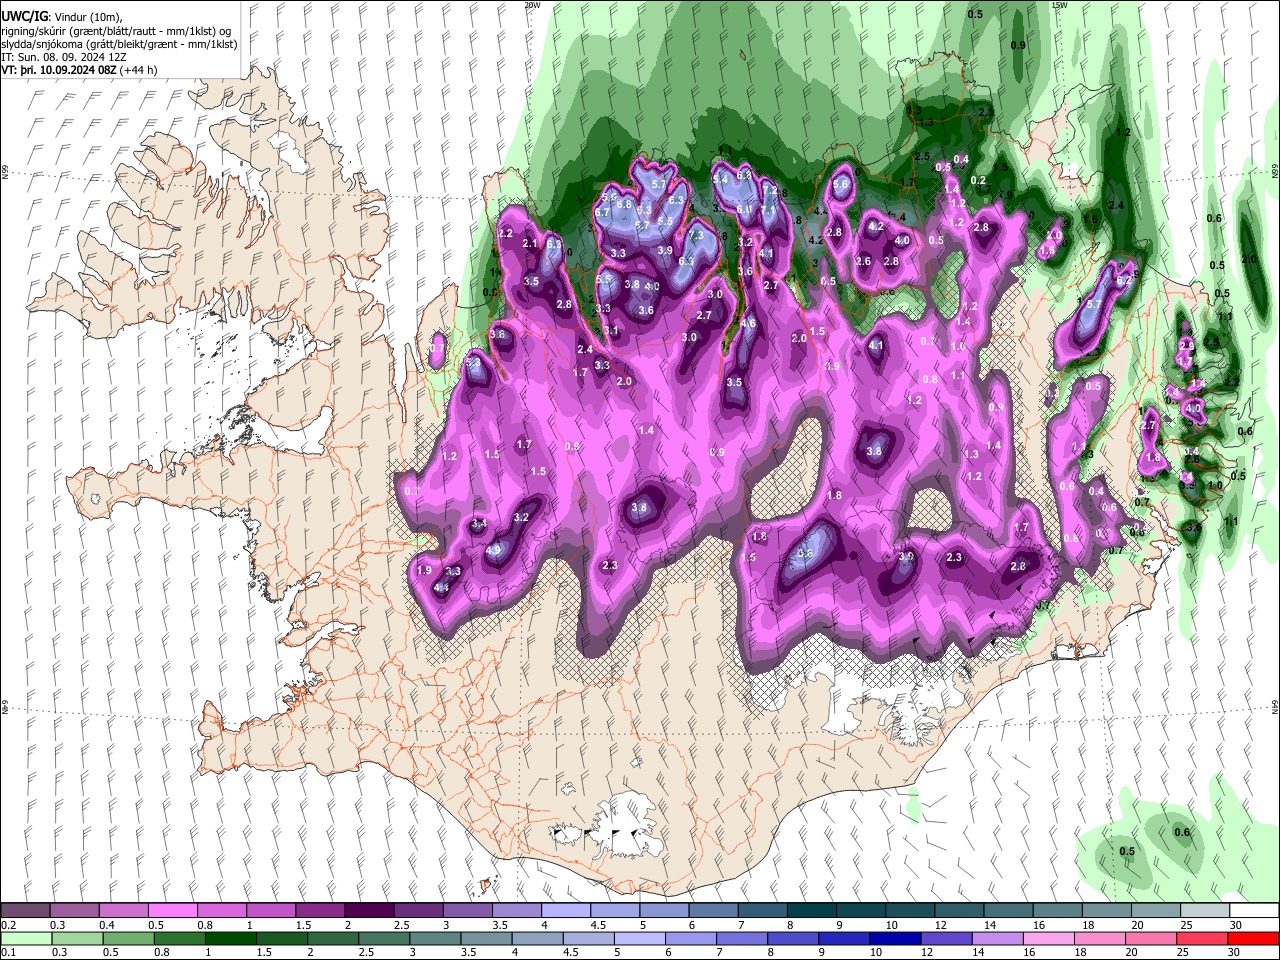Click the '0.2' label on the snow legend

(x=9, y=925)
